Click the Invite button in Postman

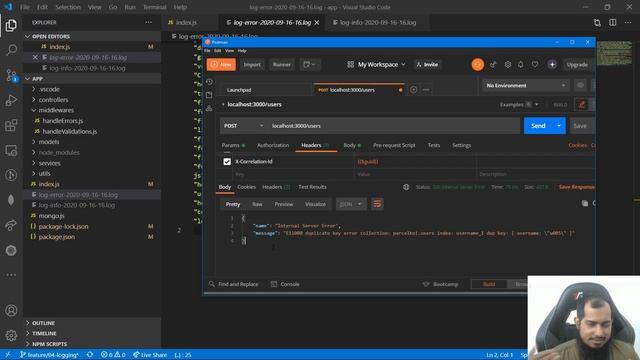pos(427,64)
